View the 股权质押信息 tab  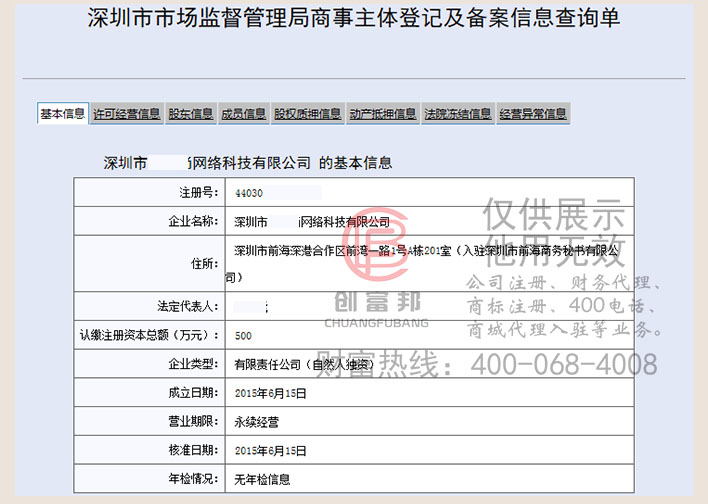point(307,114)
